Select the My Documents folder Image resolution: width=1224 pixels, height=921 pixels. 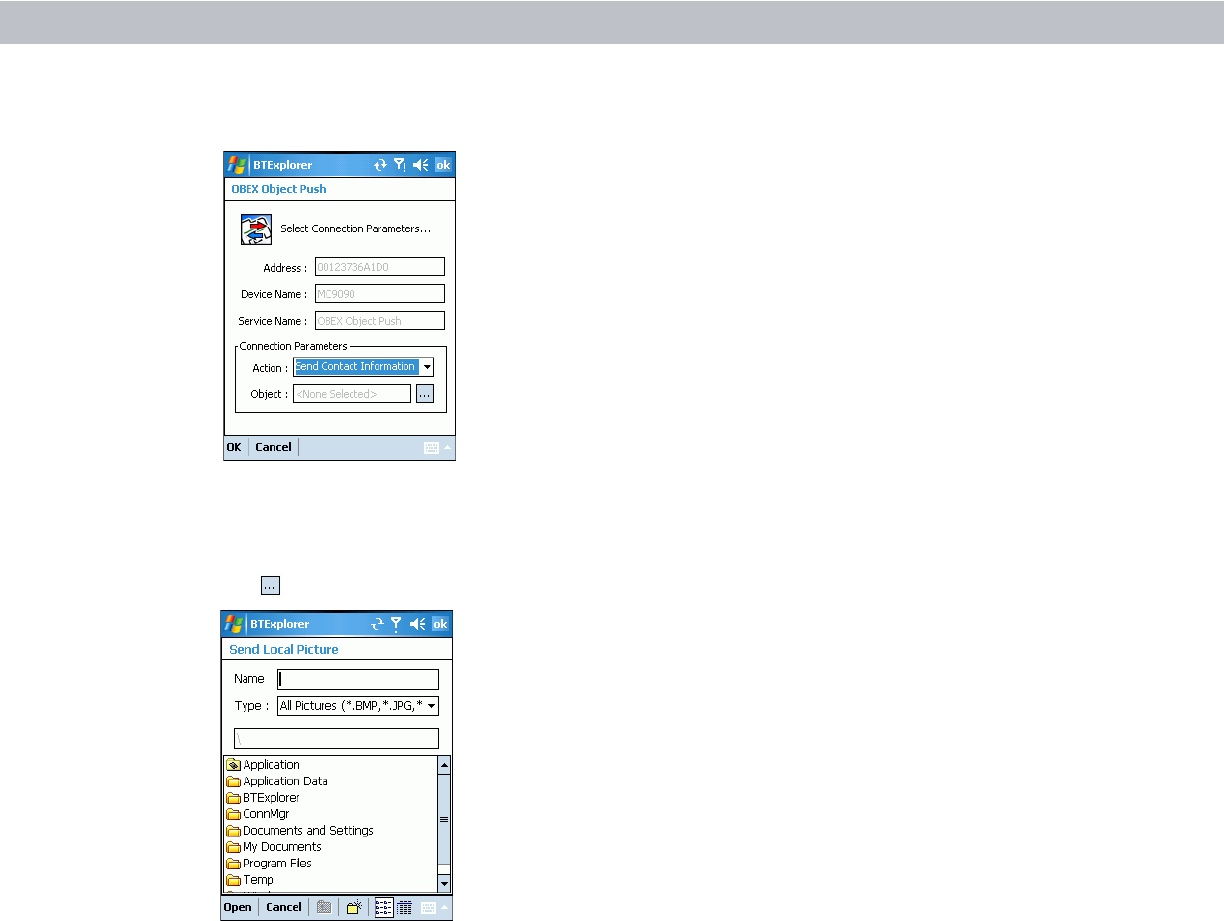(274, 847)
